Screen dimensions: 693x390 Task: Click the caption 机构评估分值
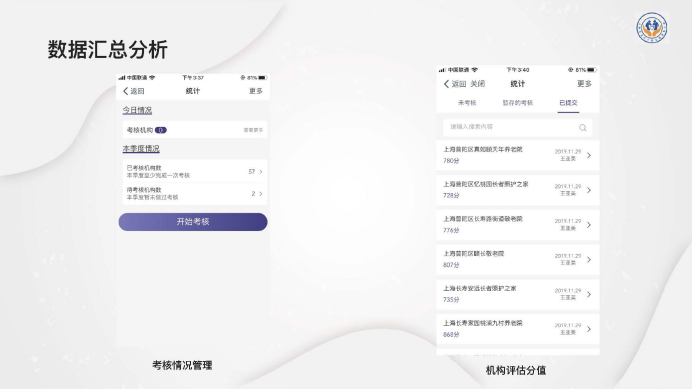pos(516,371)
